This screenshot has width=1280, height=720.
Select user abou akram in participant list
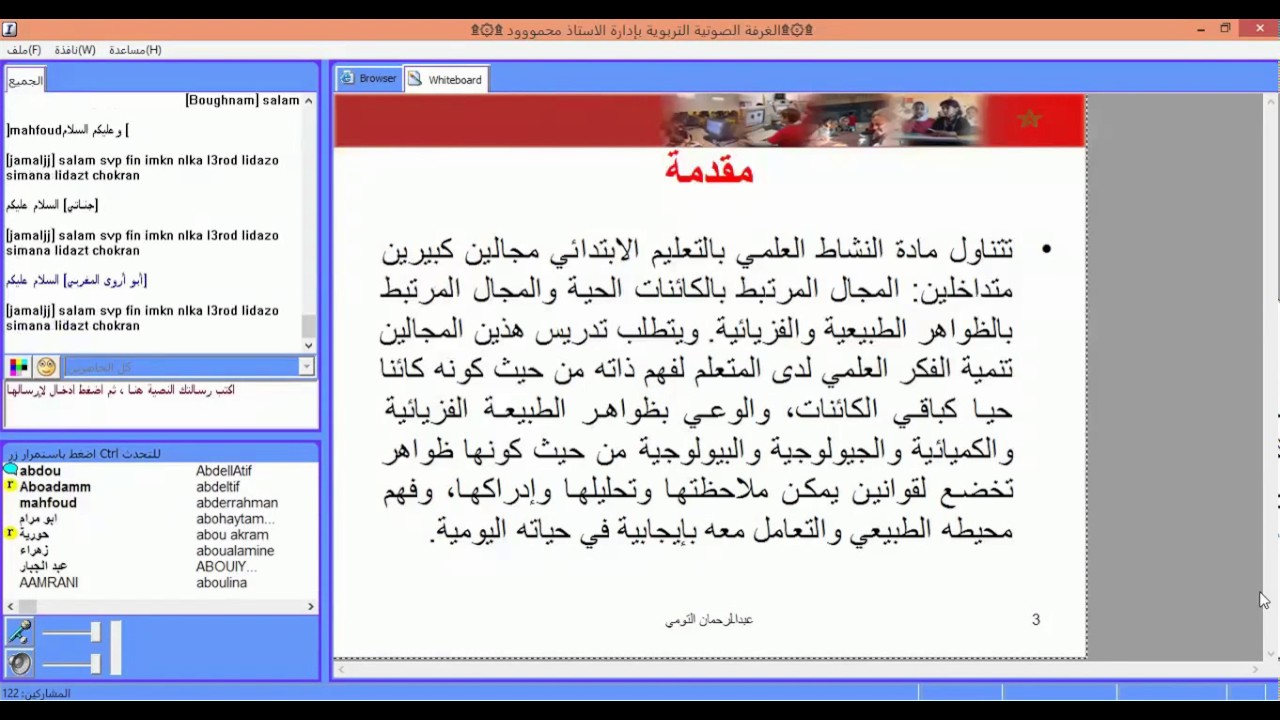(x=232, y=534)
